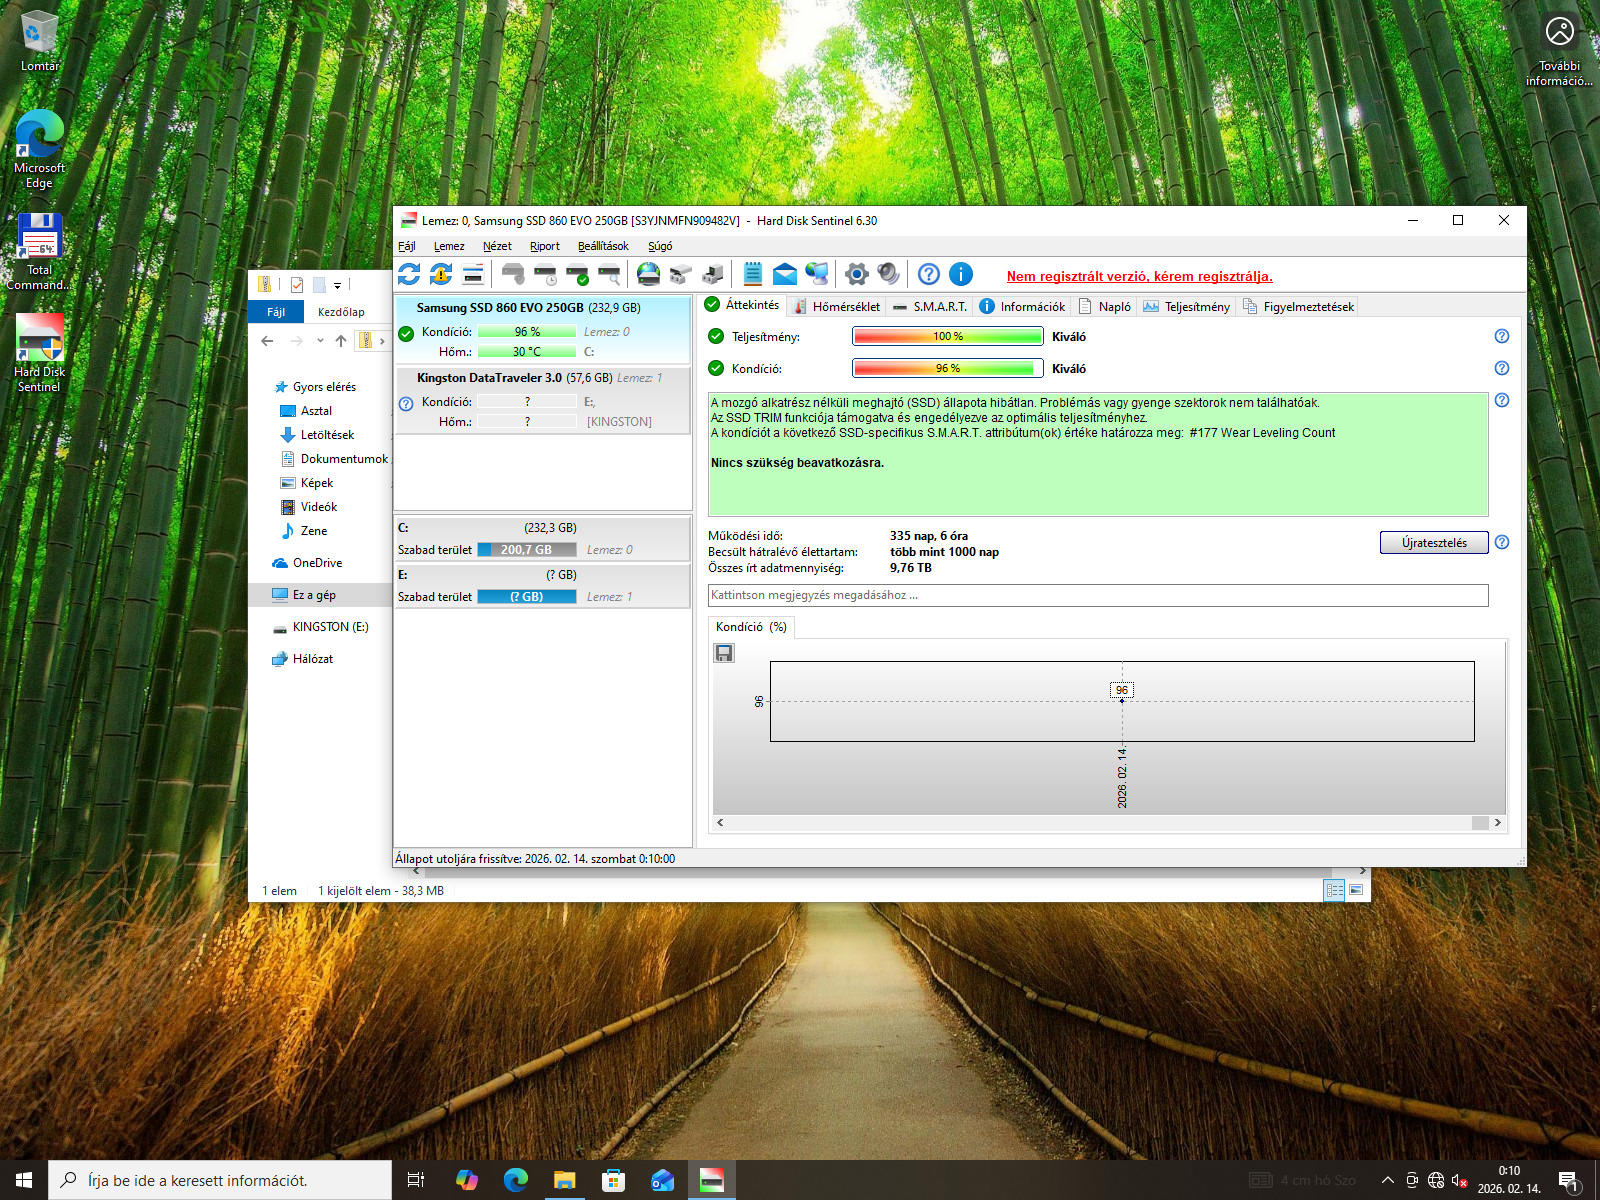Open Hard Disk Sentinel desktop shortcut
This screenshot has width=1600, height=1200.
(x=39, y=353)
